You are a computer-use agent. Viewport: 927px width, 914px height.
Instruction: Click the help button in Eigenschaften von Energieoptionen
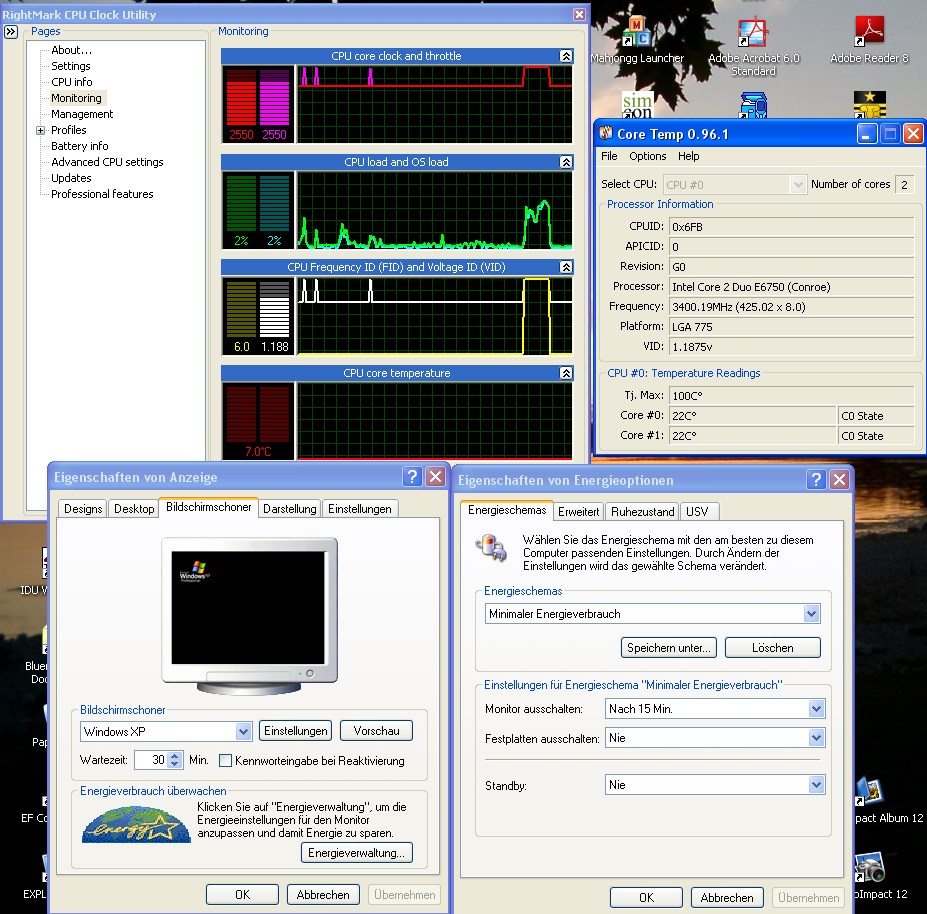[816, 479]
